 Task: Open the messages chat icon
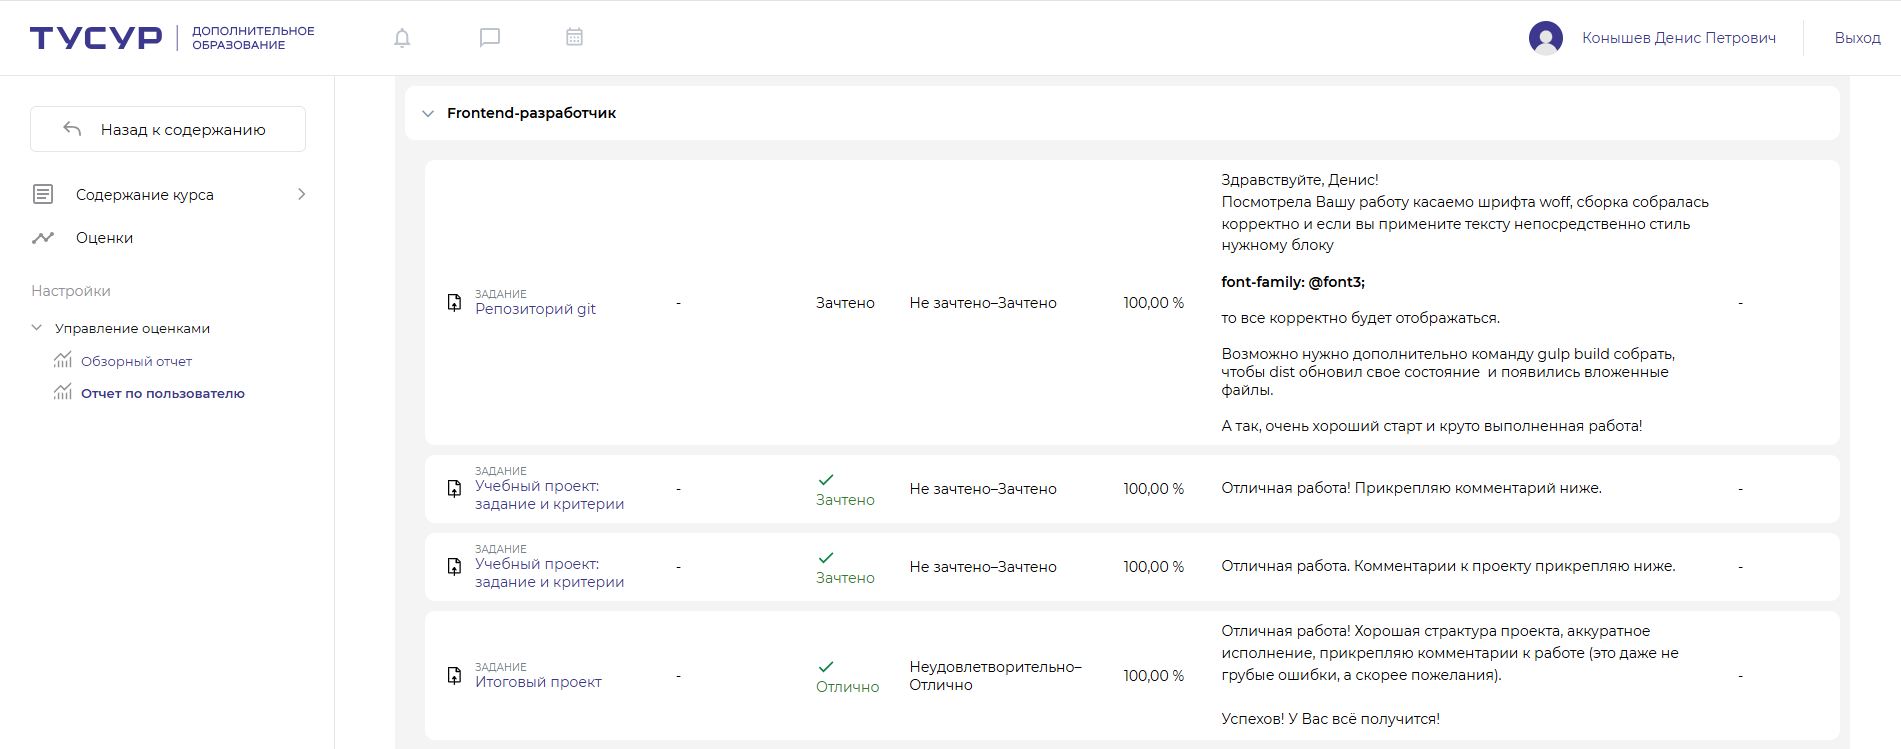490,38
